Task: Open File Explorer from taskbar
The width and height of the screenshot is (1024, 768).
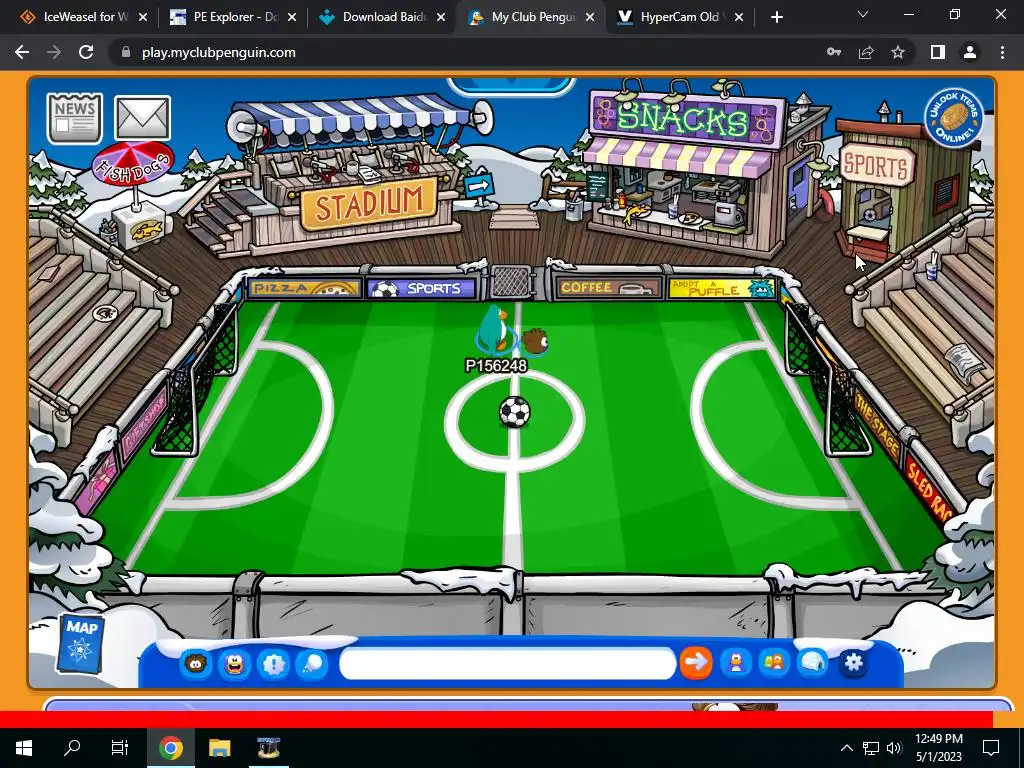Action: [x=220, y=748]
